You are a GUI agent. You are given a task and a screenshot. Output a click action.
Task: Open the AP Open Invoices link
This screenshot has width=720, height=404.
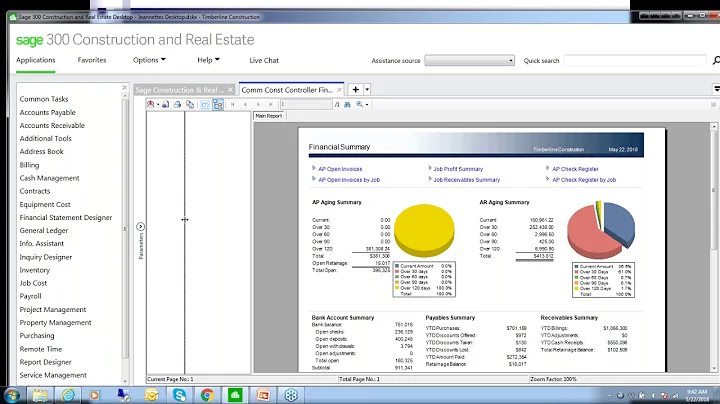click(340, 169)
